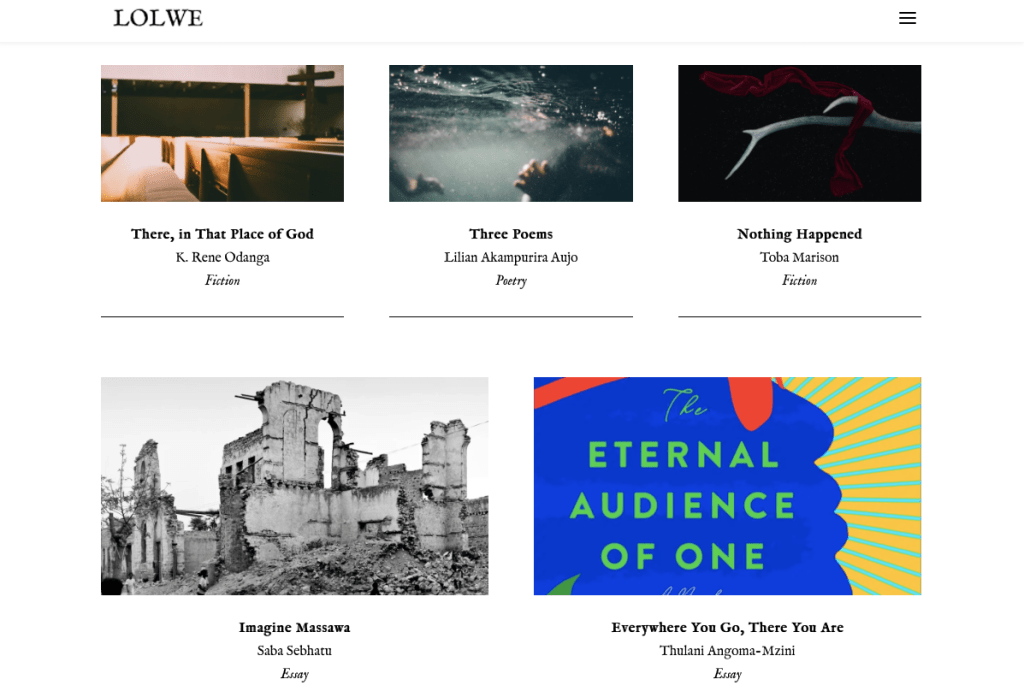Open the ruined building photograph
The height and width of the screenshot is (697, 1024).
coord(295,486)
